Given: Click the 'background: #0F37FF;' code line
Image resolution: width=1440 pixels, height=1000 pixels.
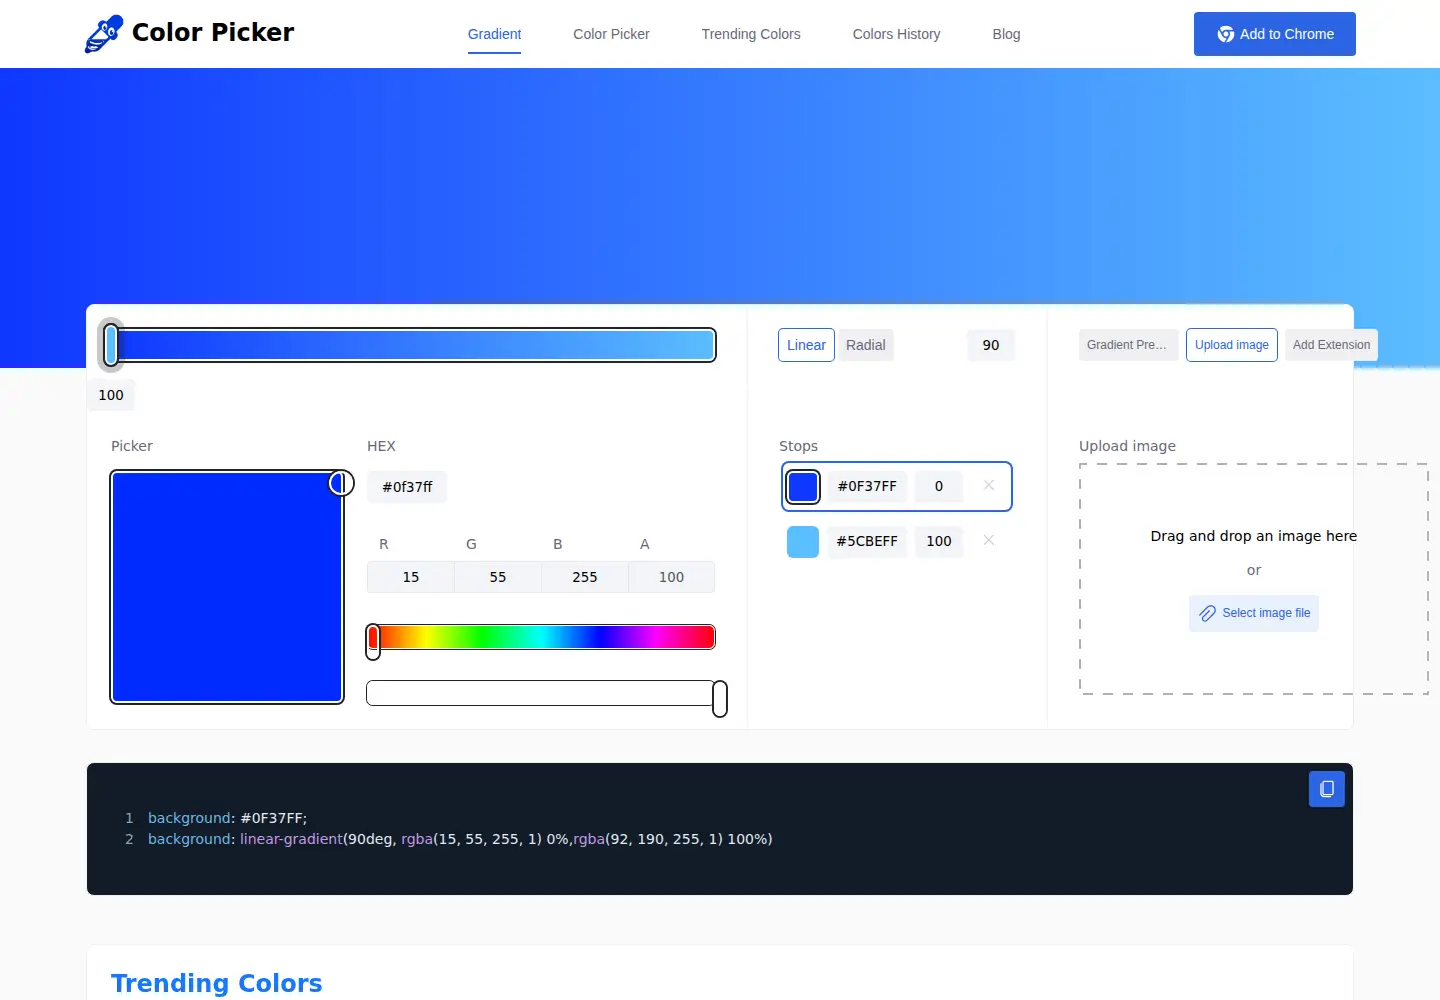Looking at the screenshot, I should click(x=227, y=818).
